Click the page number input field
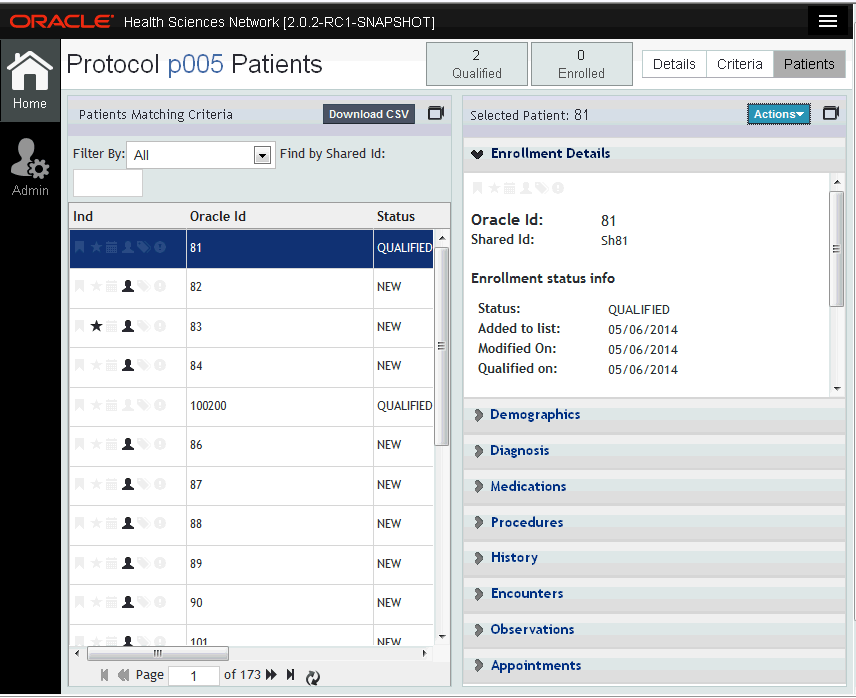856x698 pixels. tap(194, 676)
